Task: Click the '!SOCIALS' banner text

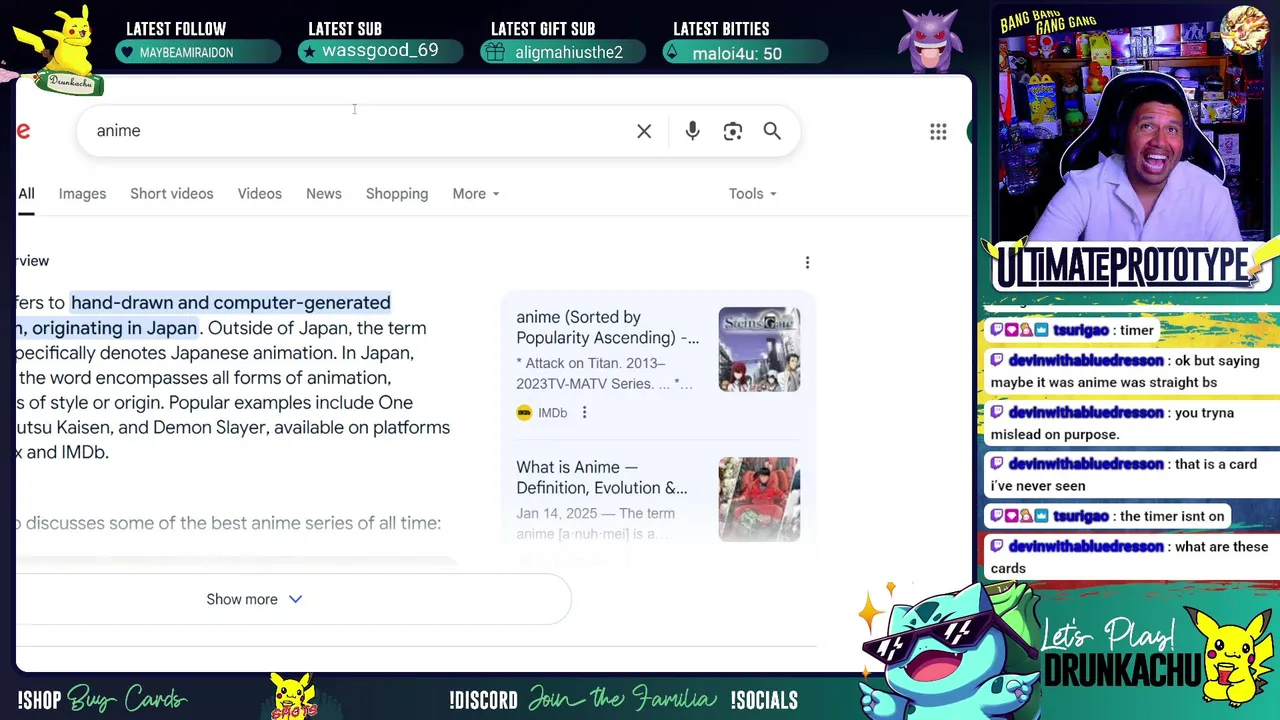Action: tap(764, 700)
